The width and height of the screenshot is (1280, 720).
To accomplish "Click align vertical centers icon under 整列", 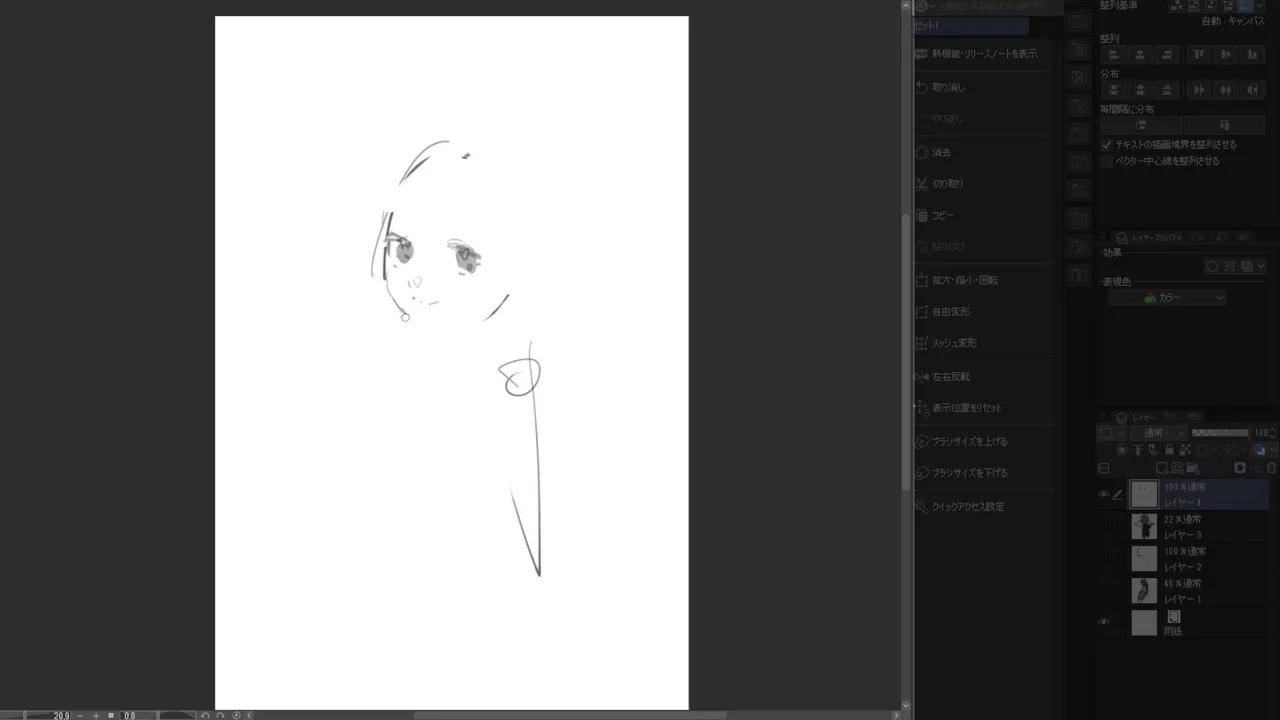I will click(x=1226, y=55).
